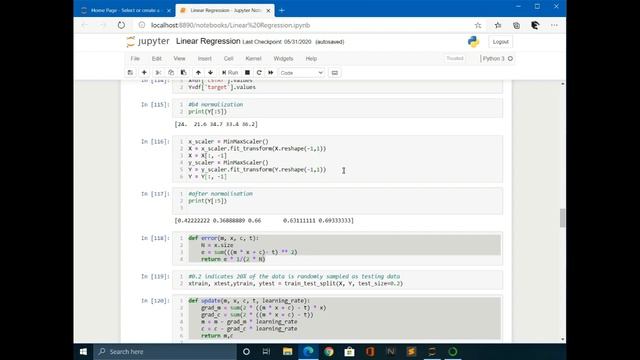
Task: Click the taskbar Search here box
Action: tap(165, 351)
